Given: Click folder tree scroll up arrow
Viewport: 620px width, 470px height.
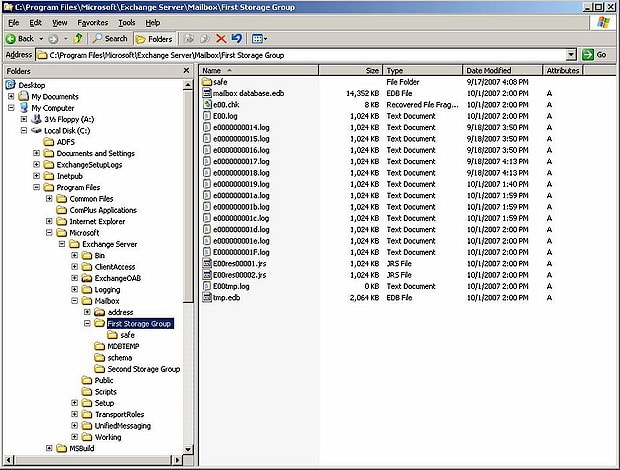Looking at the screenshot, I should click(x=188, y=85).
